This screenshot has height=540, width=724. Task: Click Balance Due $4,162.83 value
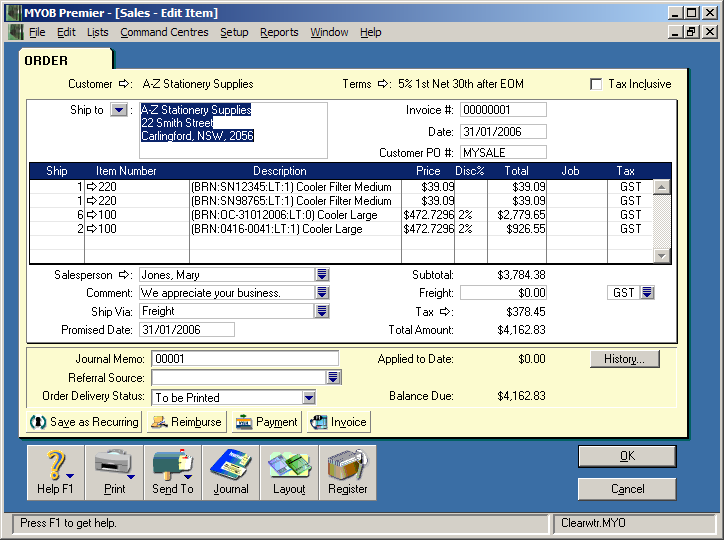click(x=521, y=396)
